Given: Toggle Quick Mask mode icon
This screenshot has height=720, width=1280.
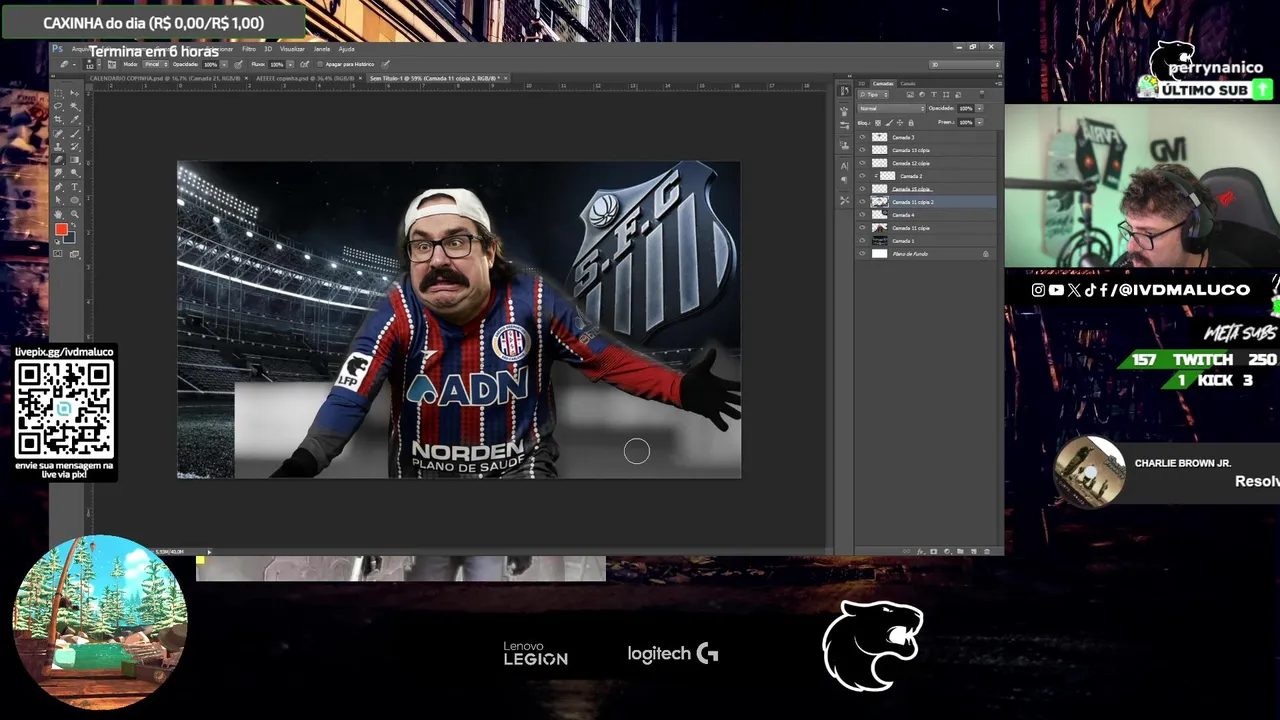Looking at the screenshot, I should [58, 253].
